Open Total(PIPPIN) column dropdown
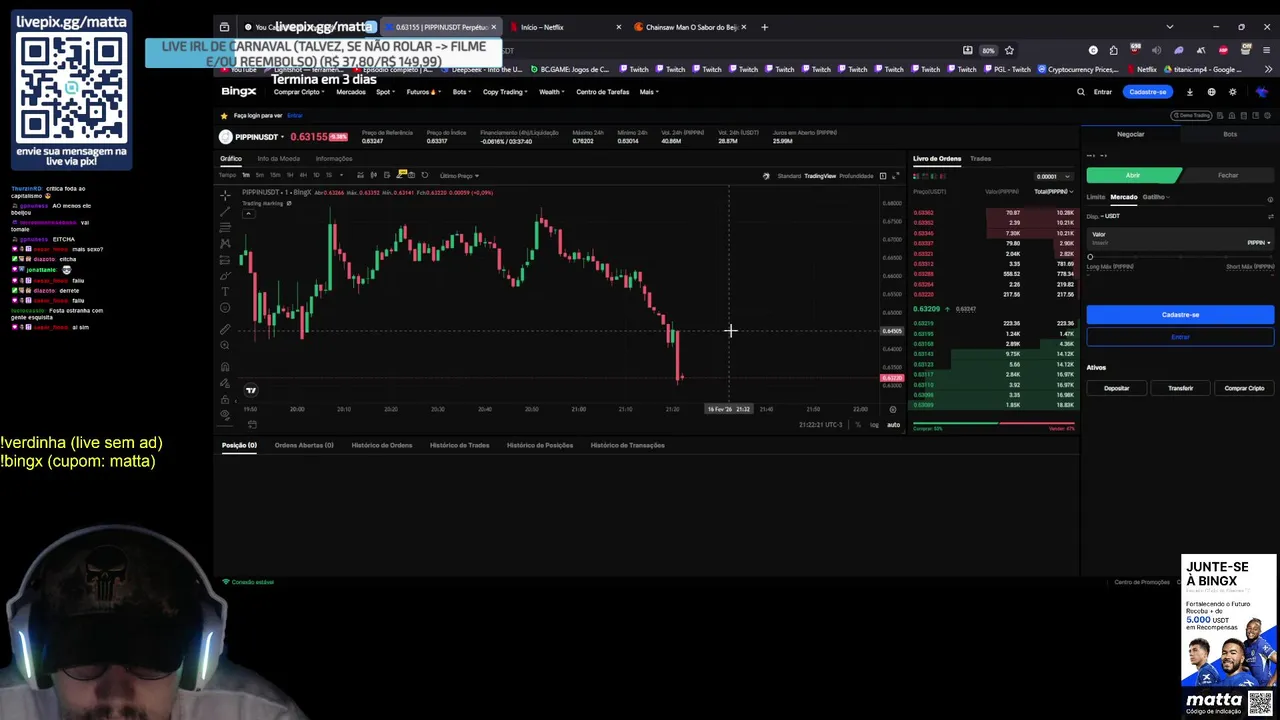The height and width of the screenshot is (720, 1280). (1054, 192)
